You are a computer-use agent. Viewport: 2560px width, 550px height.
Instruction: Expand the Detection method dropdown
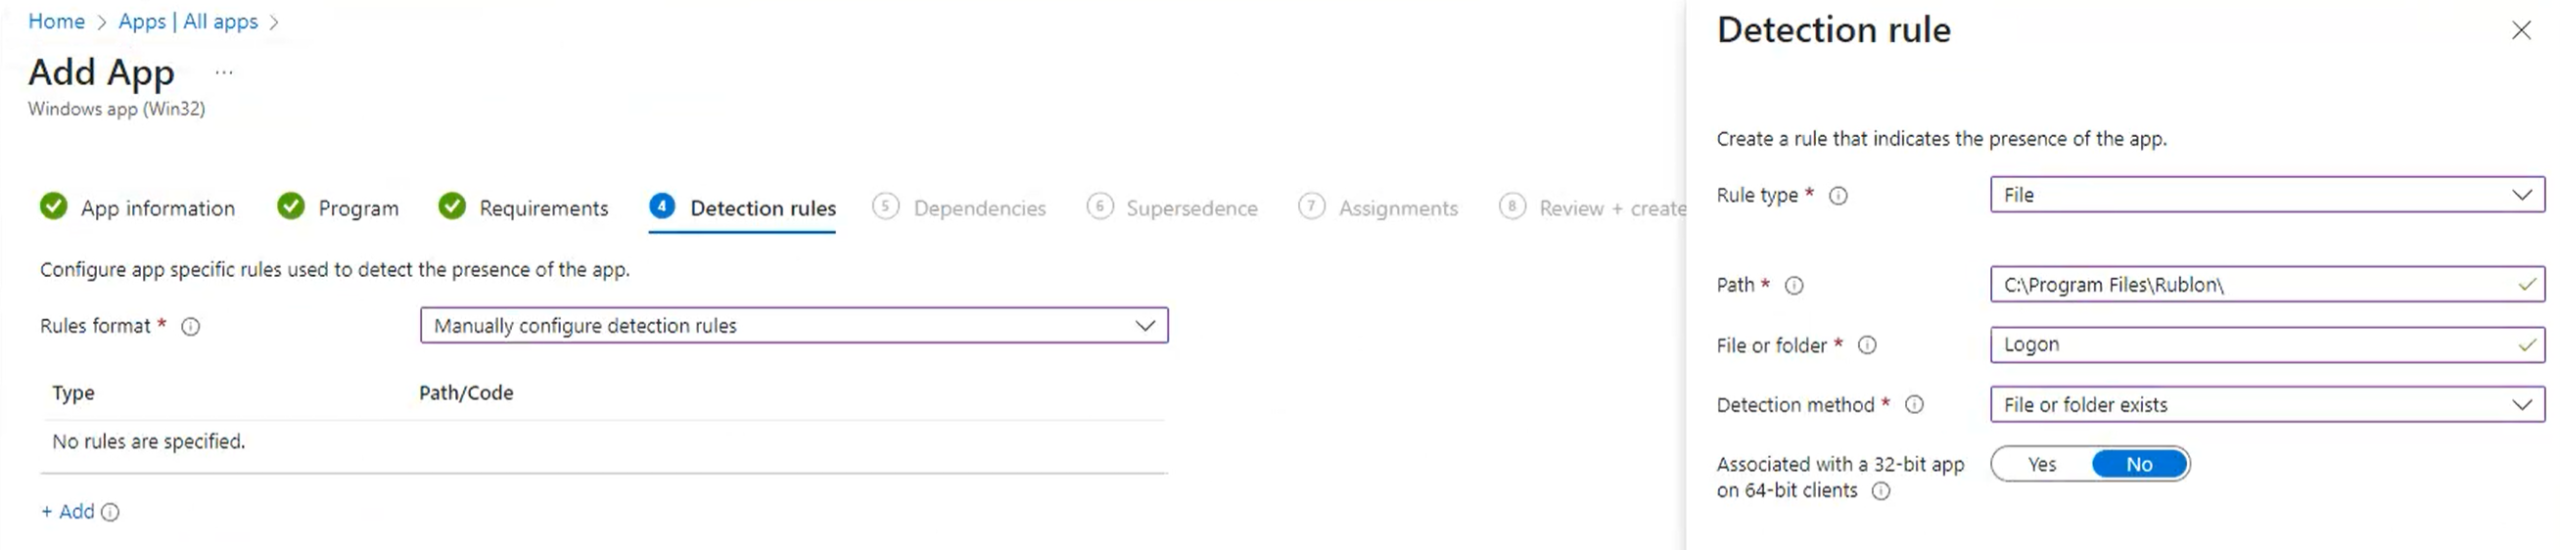pyautogui.click(x=2266, y=405)
